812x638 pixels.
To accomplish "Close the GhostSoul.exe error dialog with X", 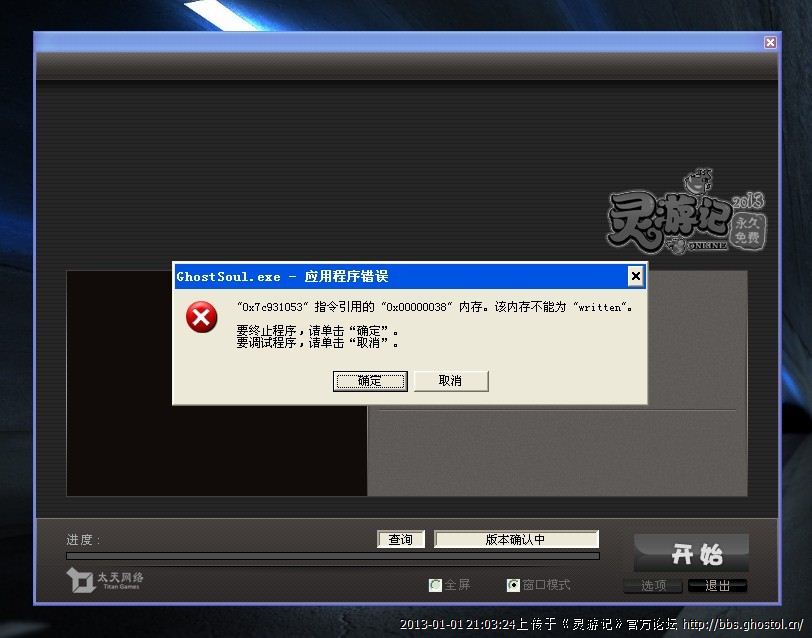I will 635,276.
